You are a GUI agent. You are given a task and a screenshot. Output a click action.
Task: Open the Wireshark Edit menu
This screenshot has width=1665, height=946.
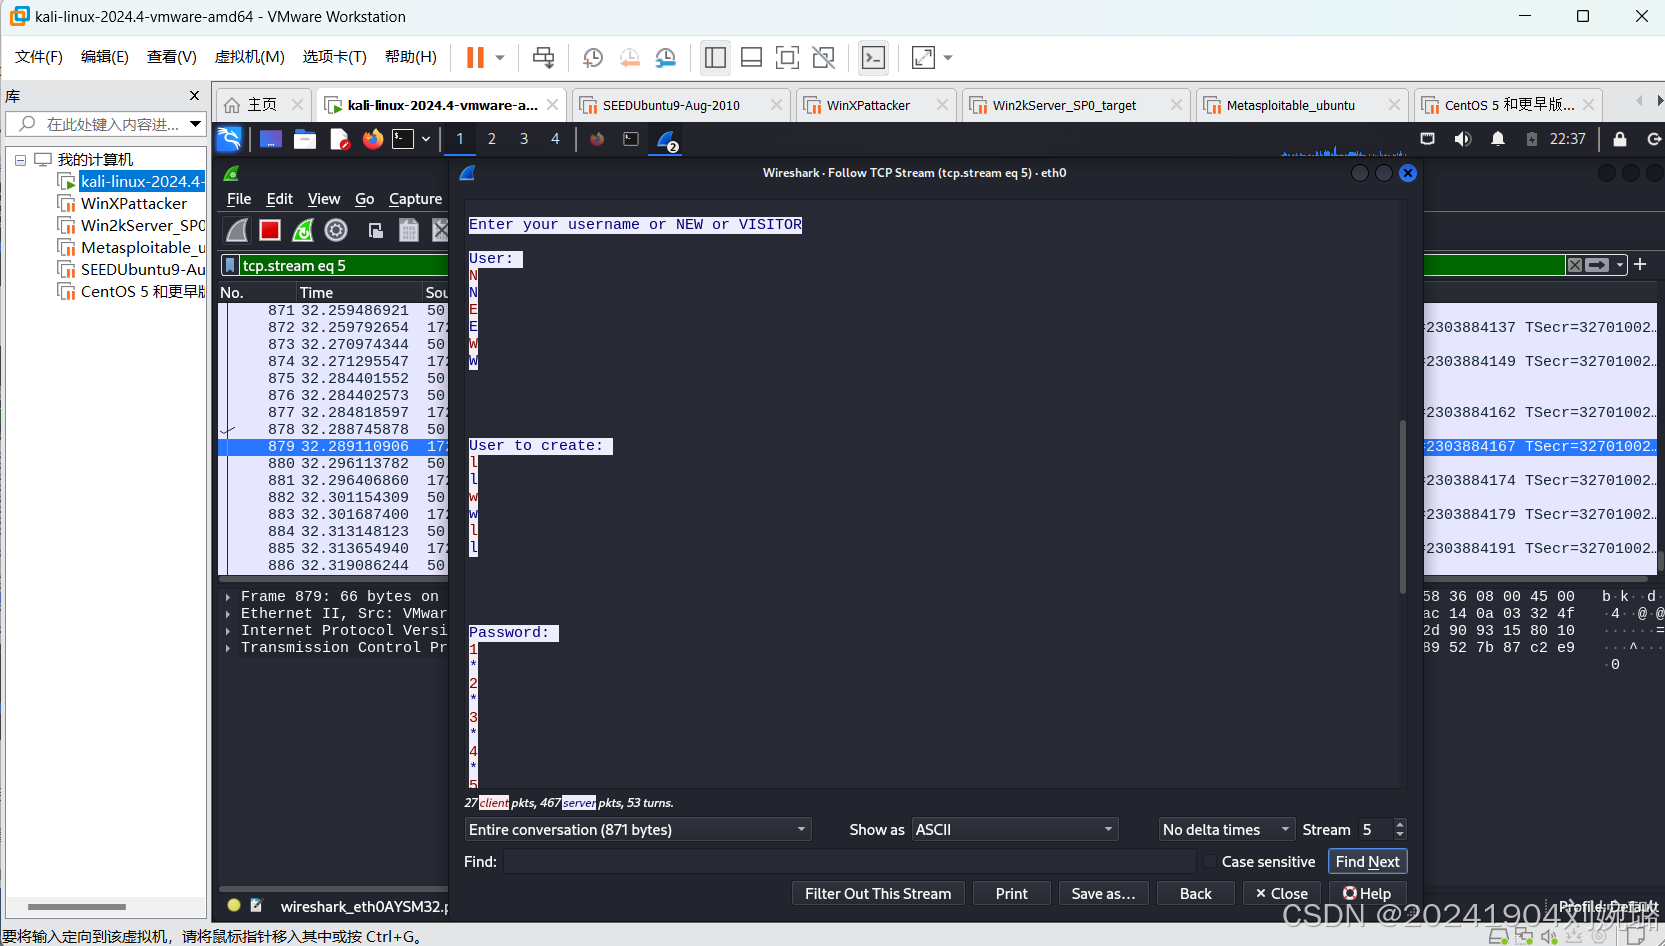click(x=280, y=199)
